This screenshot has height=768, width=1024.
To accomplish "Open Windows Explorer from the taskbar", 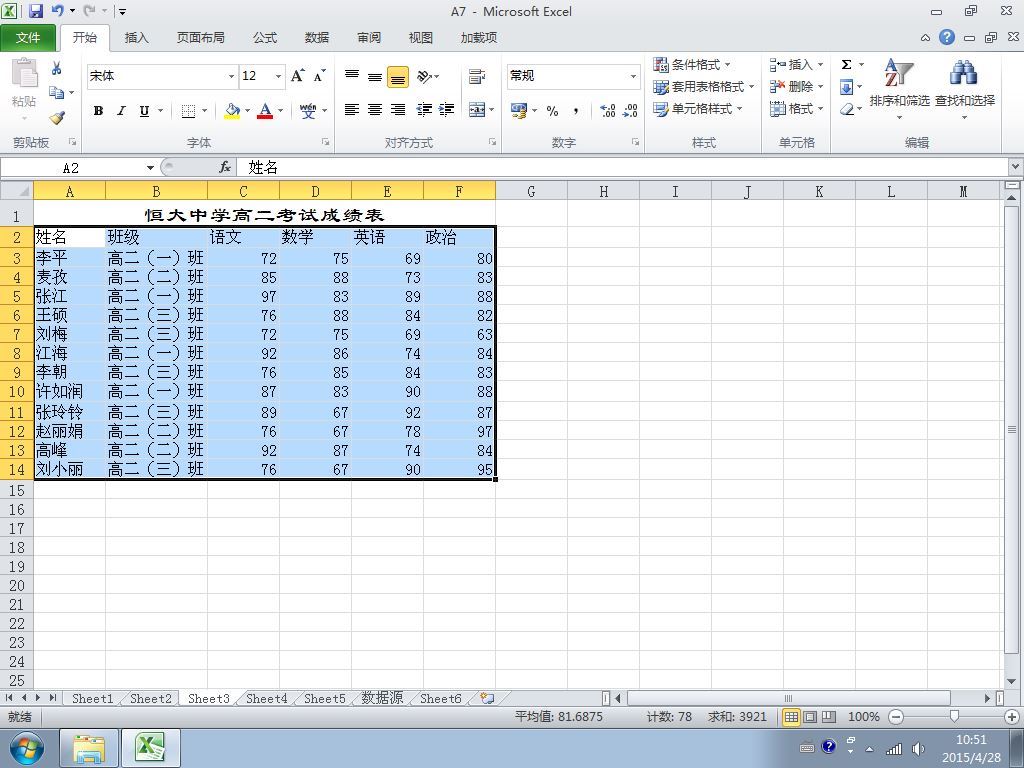I will (88, 748).
